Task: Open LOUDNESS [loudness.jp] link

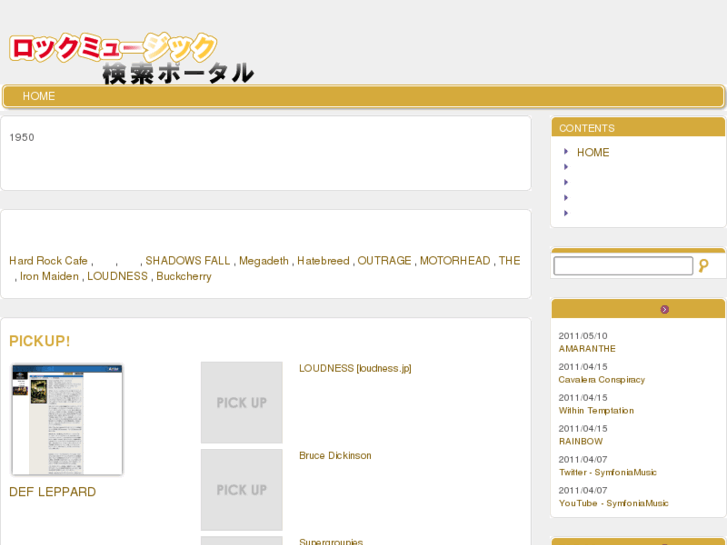Action: point(355,368)
